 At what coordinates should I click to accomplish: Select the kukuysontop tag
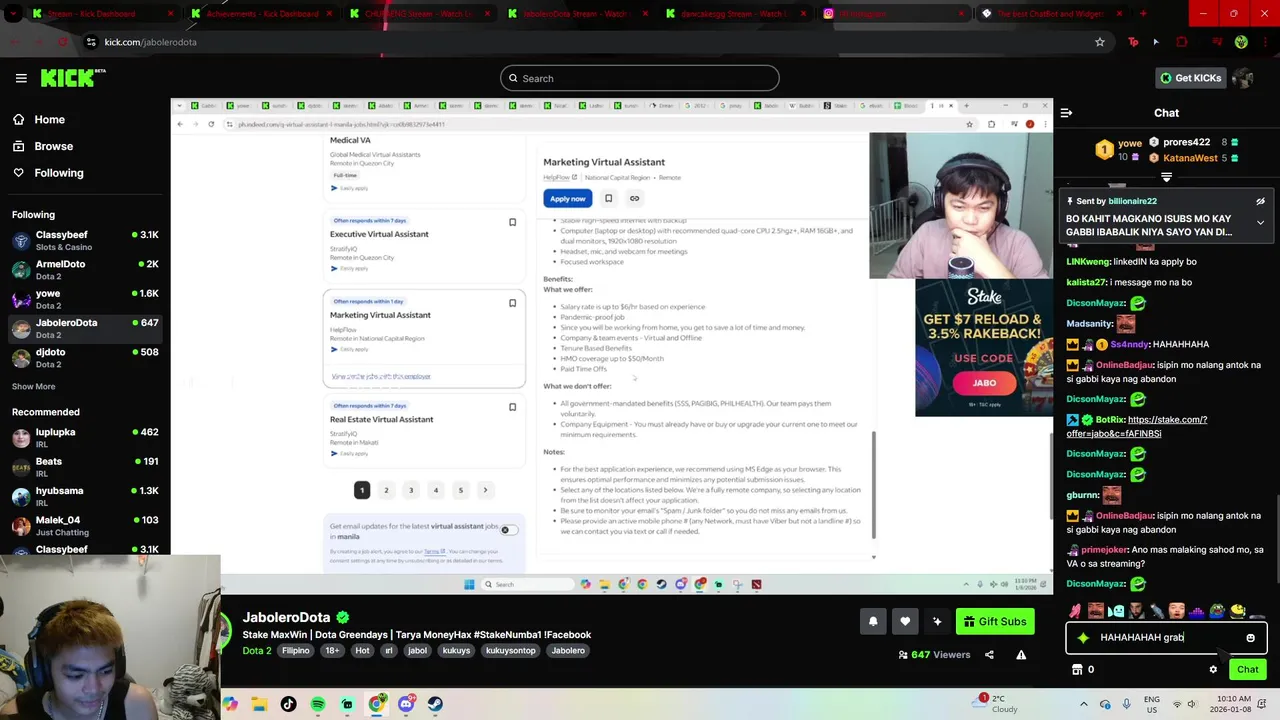(510, 651)
